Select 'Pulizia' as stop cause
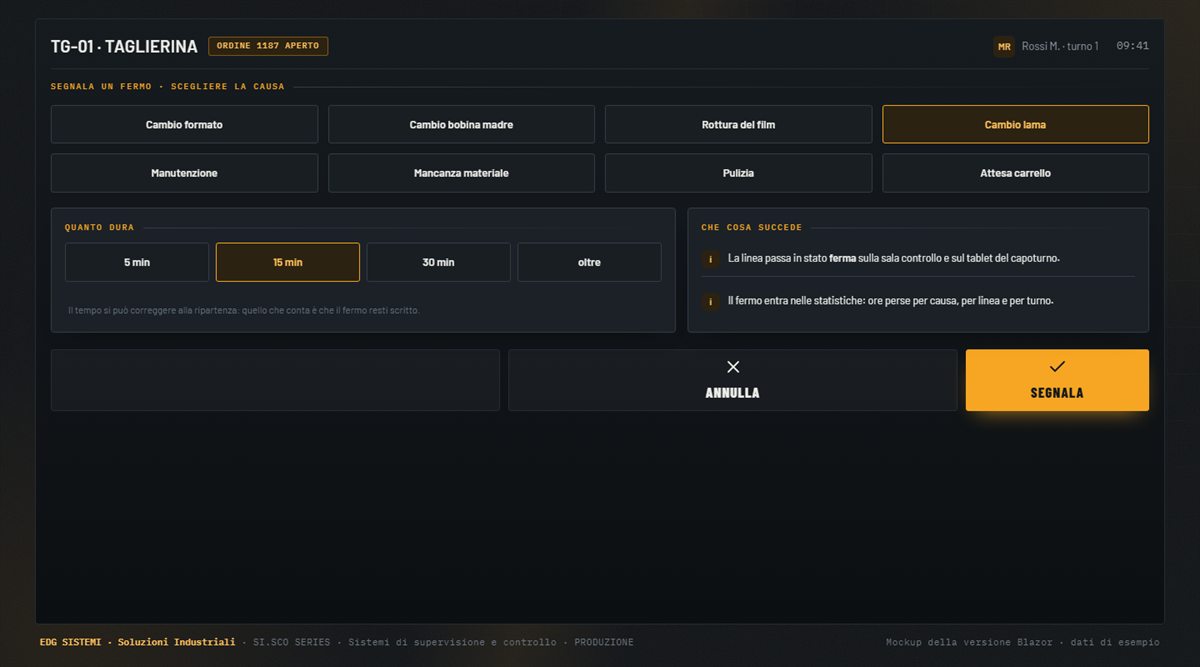Screen dimensions: 1200x667 [x=738, y=173]
